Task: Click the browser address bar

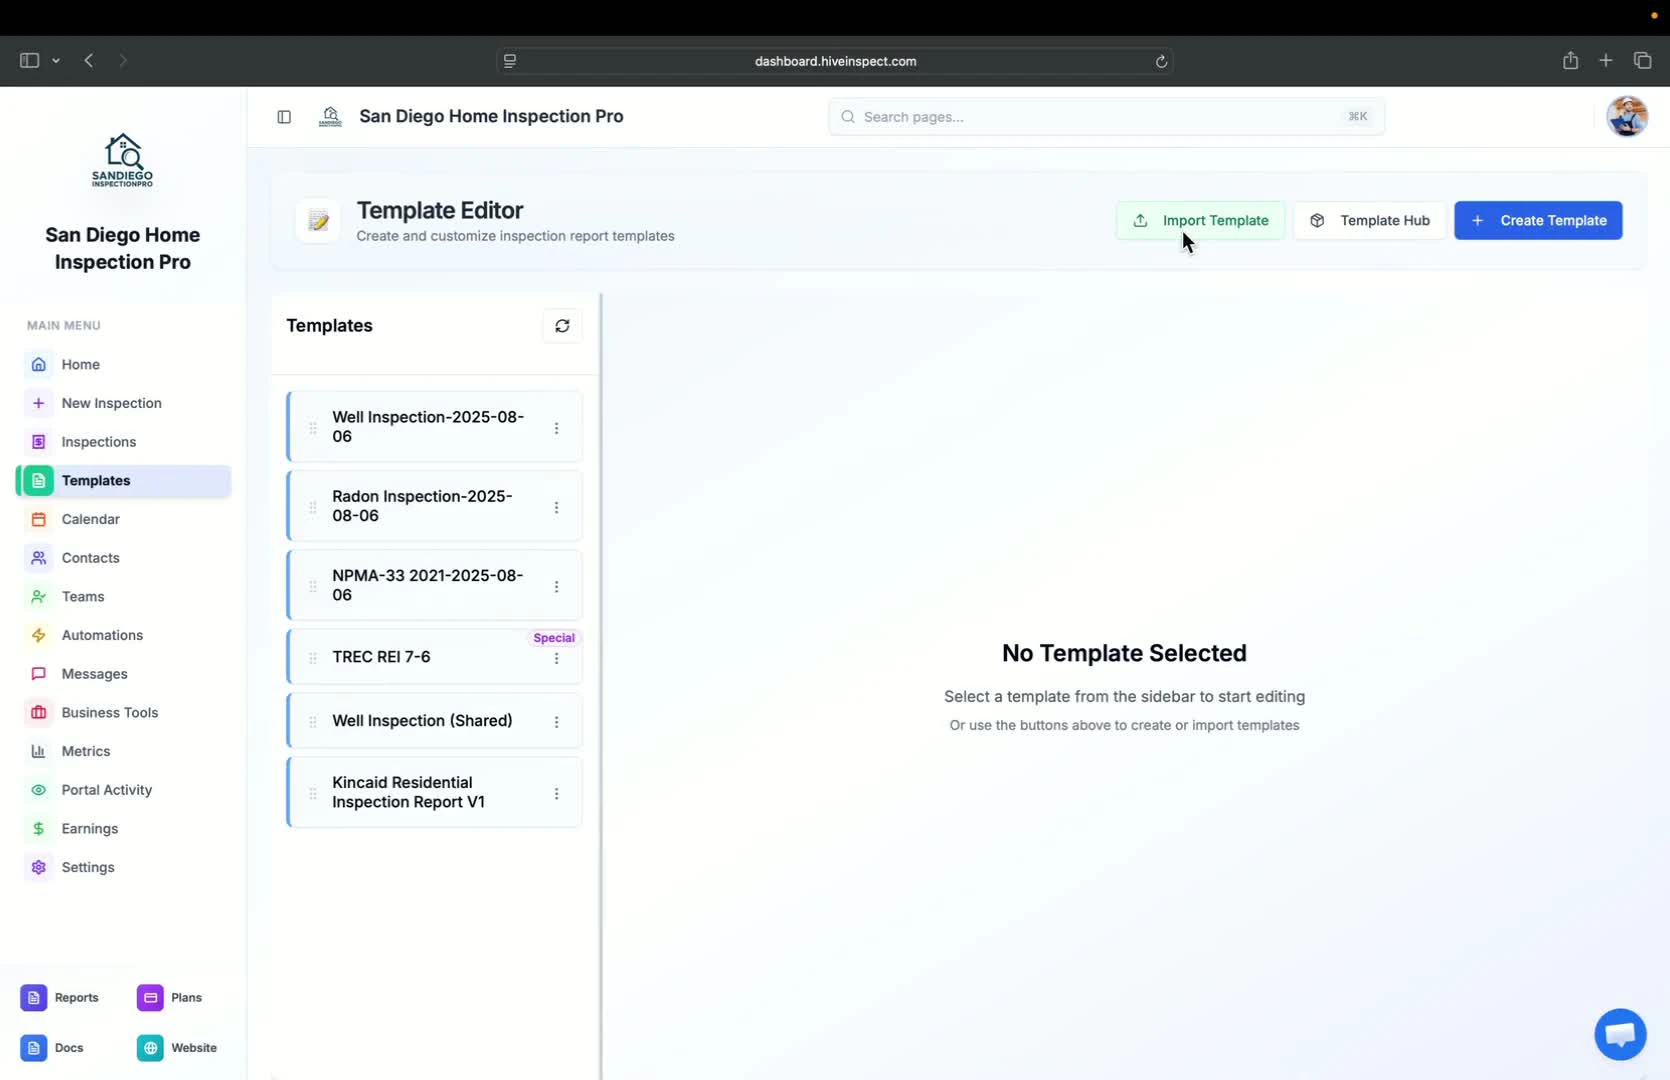Action: (x=835, y=61)
